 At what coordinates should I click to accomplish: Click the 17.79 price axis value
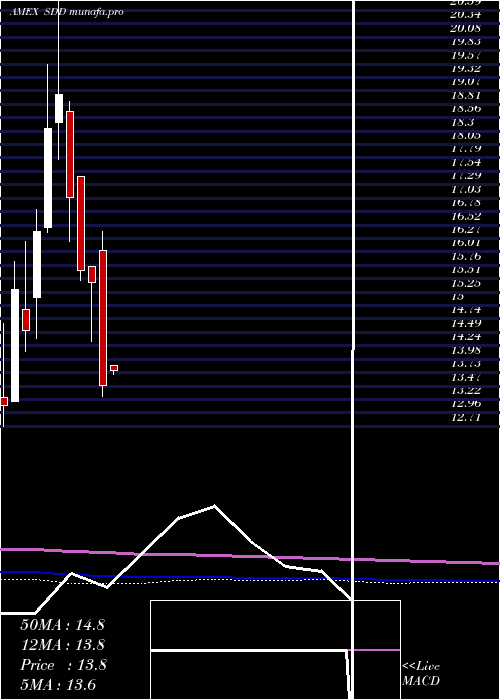[466, 149]
